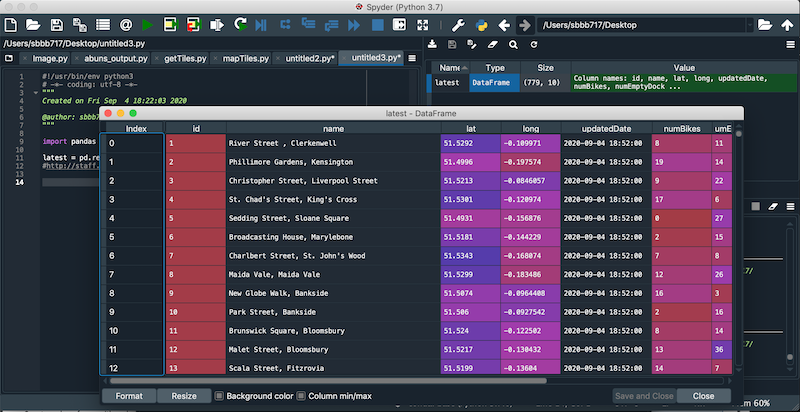Screen dimensions: 800x412
Task: Click the debug step over icon
Action: pos(285,25)
